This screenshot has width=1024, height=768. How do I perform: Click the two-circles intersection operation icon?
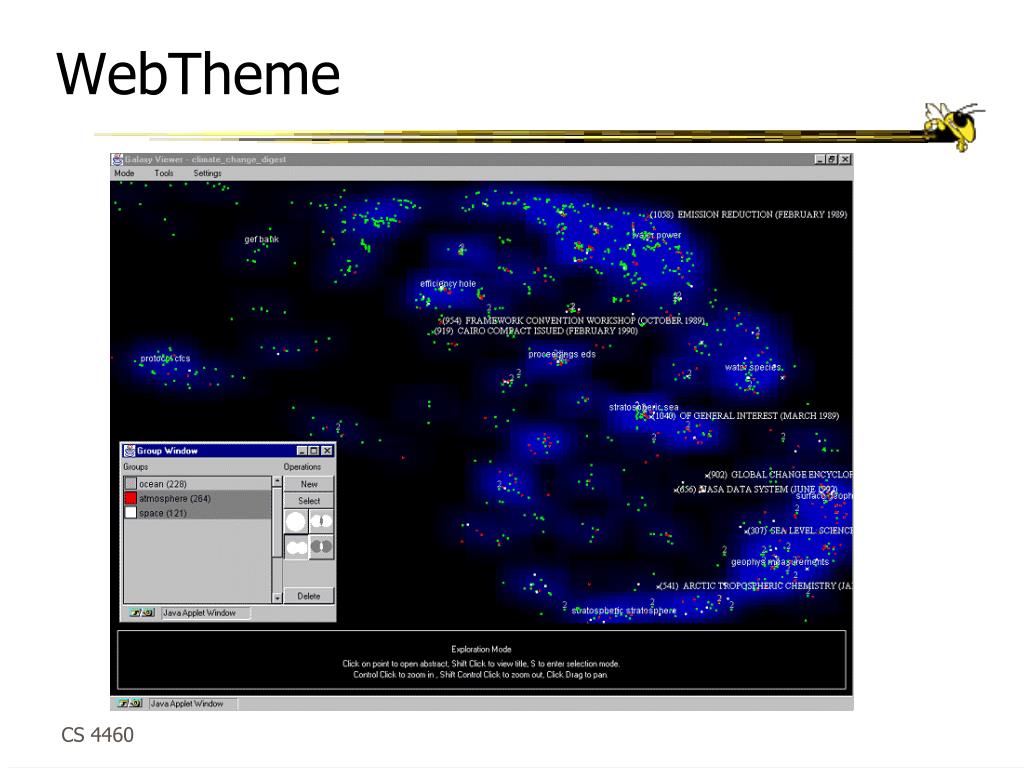(x=321, y=521)
